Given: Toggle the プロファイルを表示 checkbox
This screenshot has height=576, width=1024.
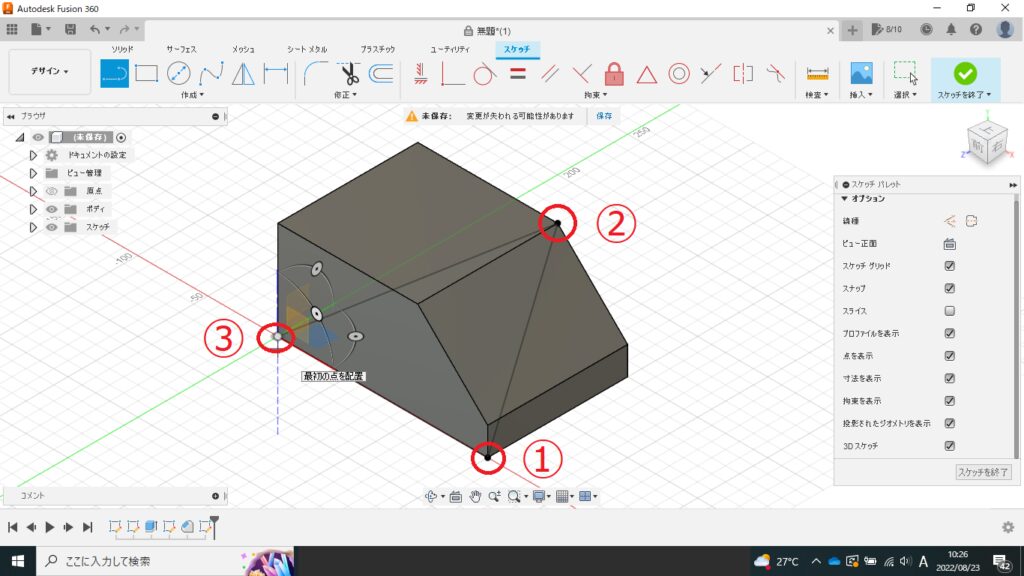Looking at the screenshot, I should (950, 333).
